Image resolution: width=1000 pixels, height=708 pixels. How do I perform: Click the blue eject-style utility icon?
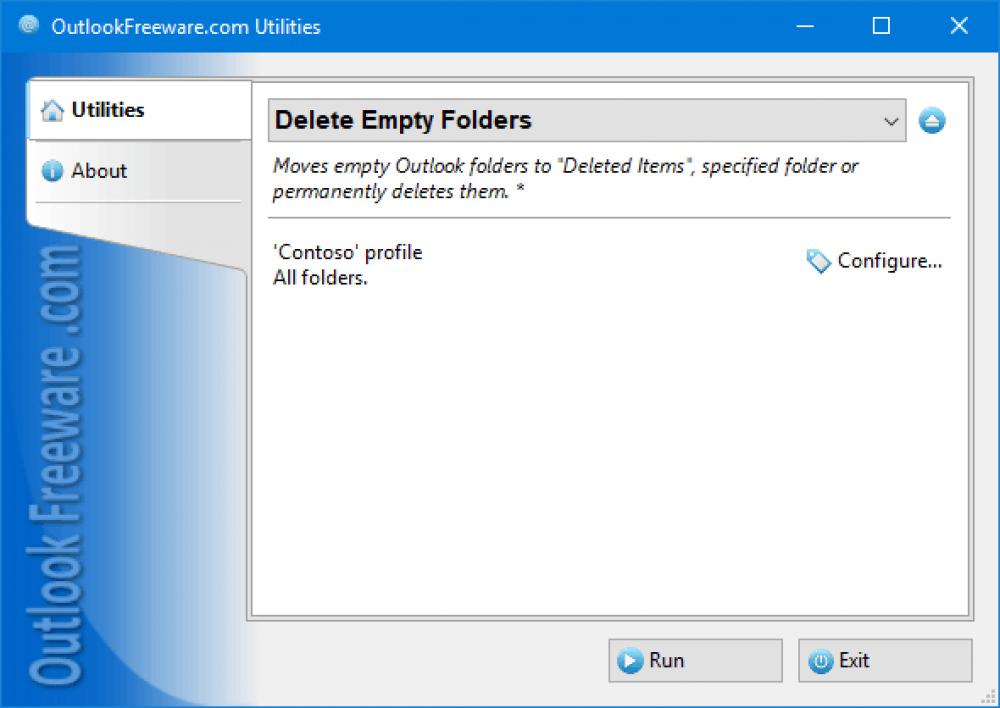[932, 119]
